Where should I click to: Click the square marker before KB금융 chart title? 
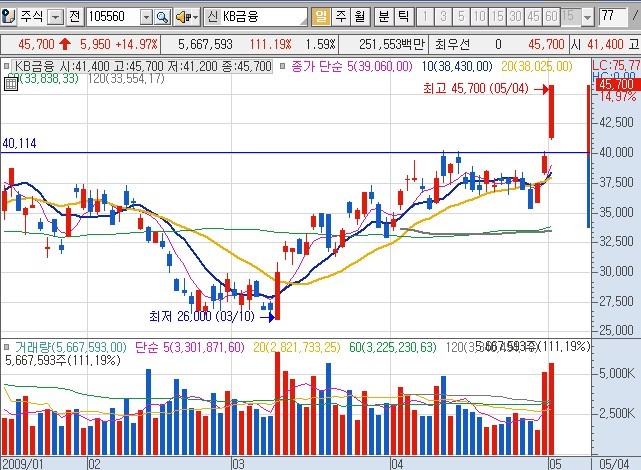(6, 66)
